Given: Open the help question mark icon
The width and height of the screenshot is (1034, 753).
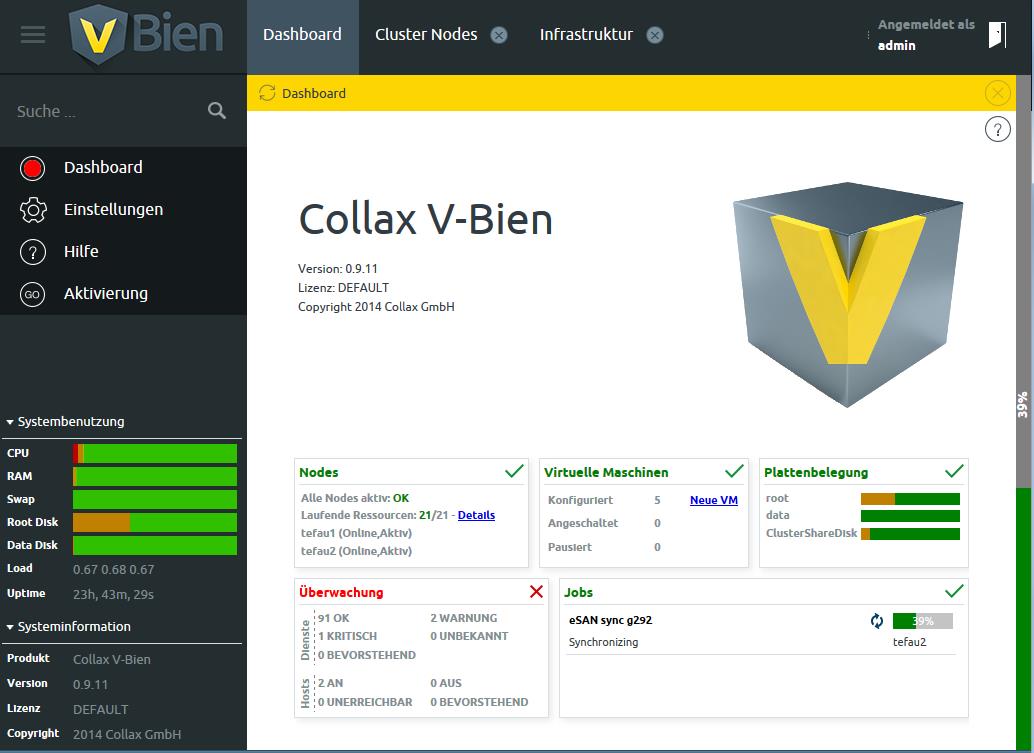Looking at the screenshot, I should (x=997, y=129).
